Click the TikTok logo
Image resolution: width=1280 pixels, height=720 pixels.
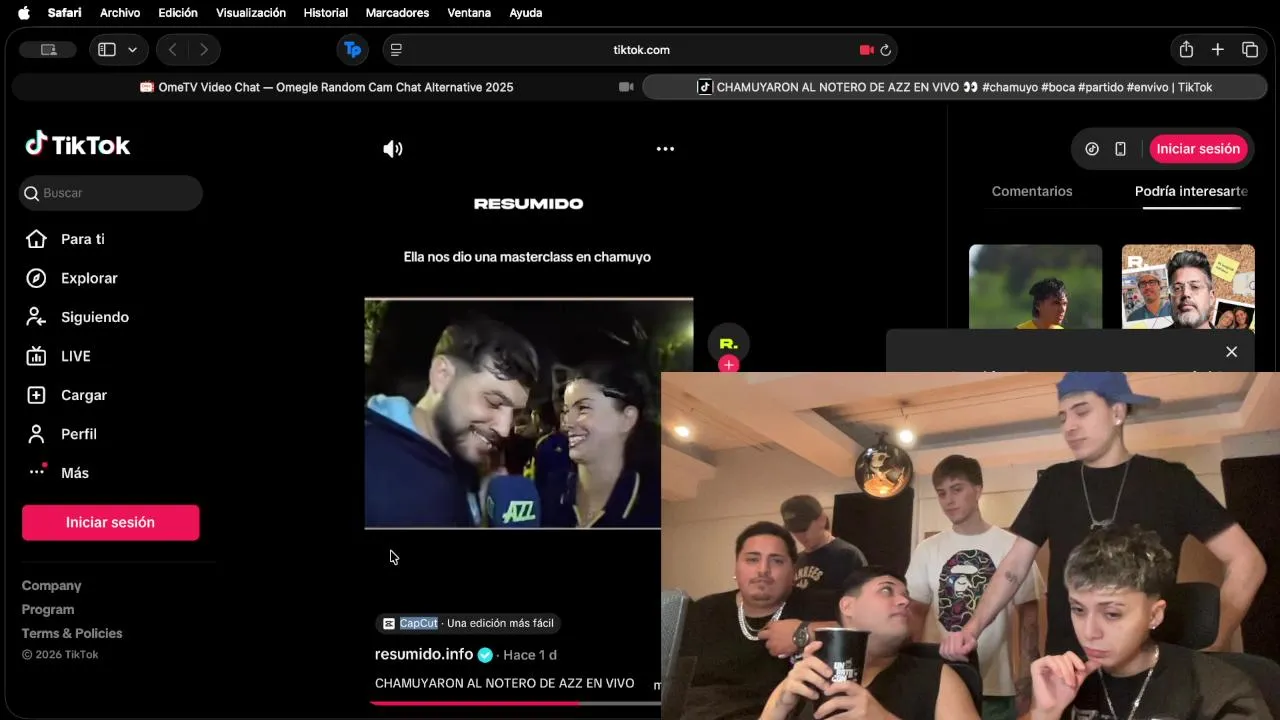pos(78,145)
